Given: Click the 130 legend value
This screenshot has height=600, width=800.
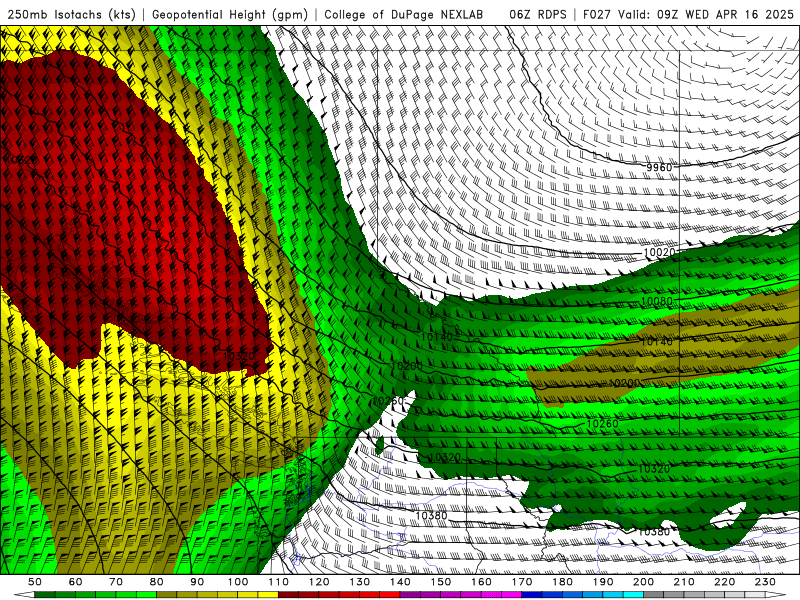Looking at the screenshot, I should (x=360, y=582).
